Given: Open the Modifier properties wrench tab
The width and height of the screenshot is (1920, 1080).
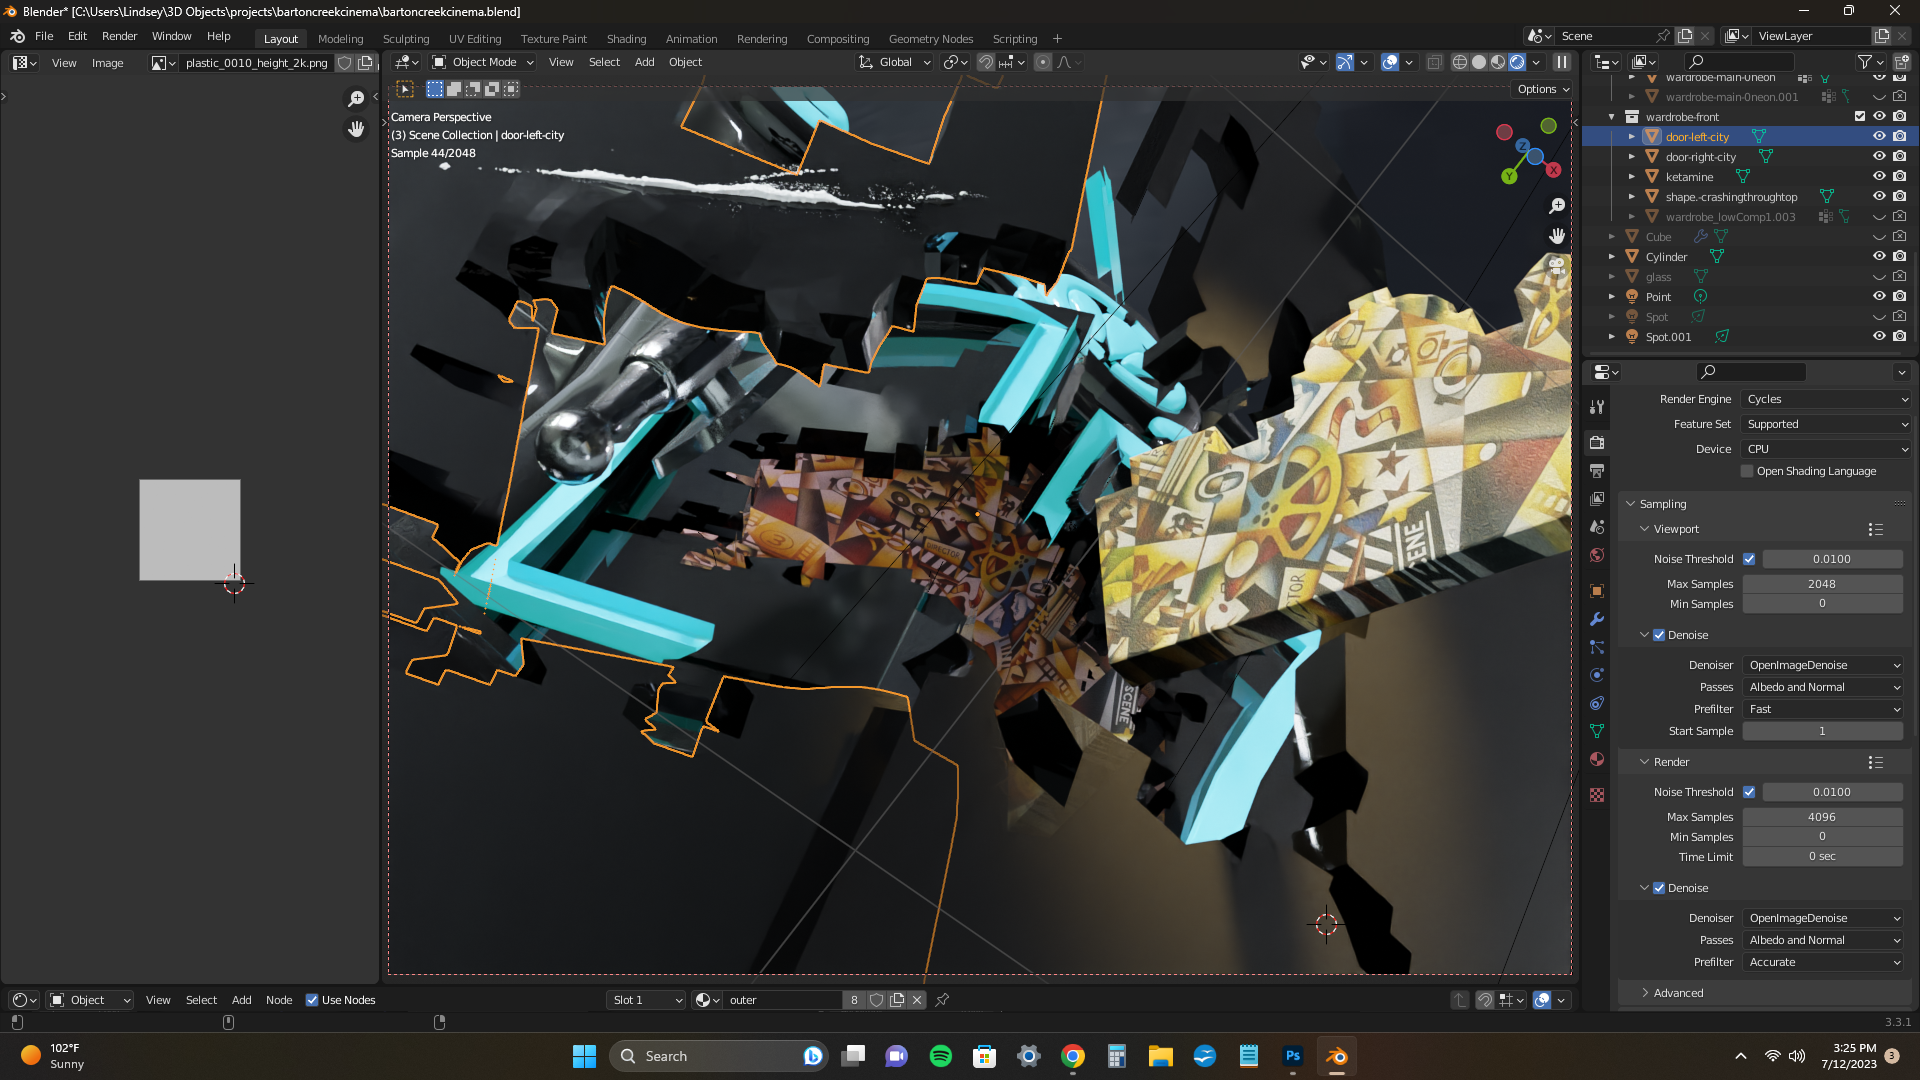Looking at the screenshot, I should pyautogui.click(x=1597, y=619).
